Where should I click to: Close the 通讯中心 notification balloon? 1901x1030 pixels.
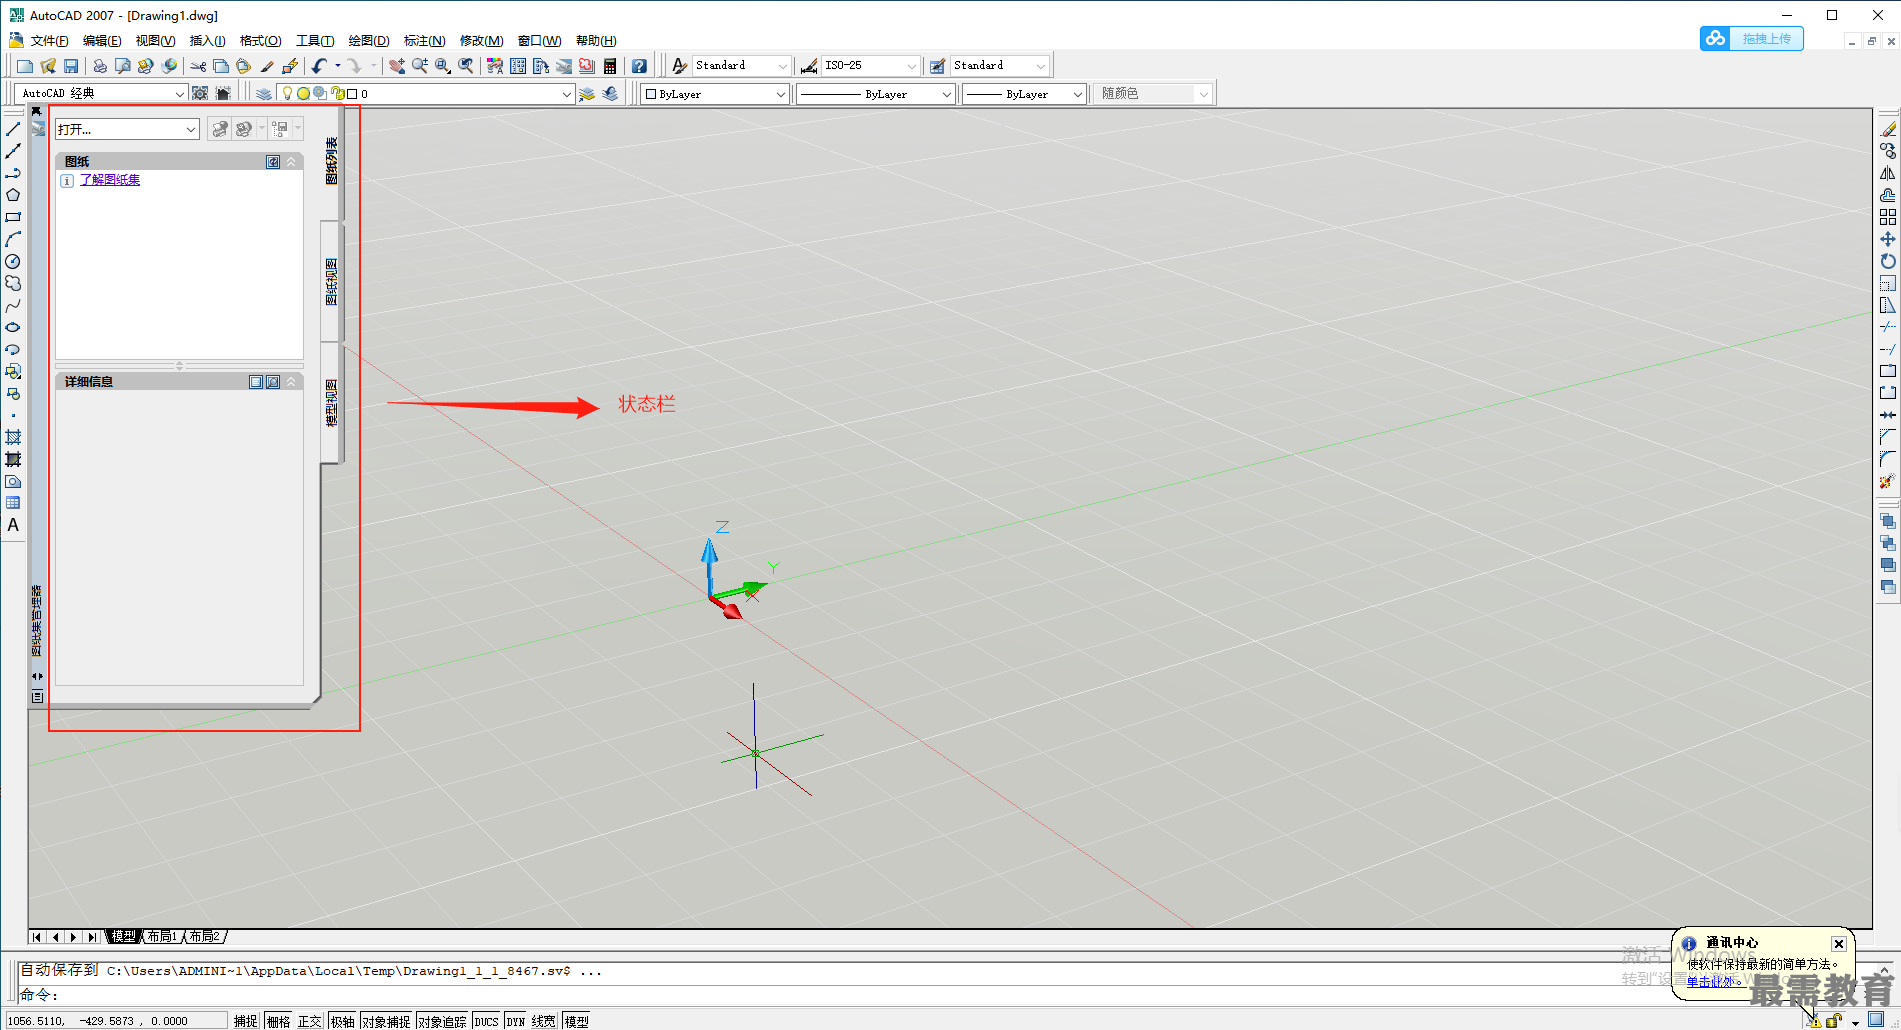point(1838,944)
